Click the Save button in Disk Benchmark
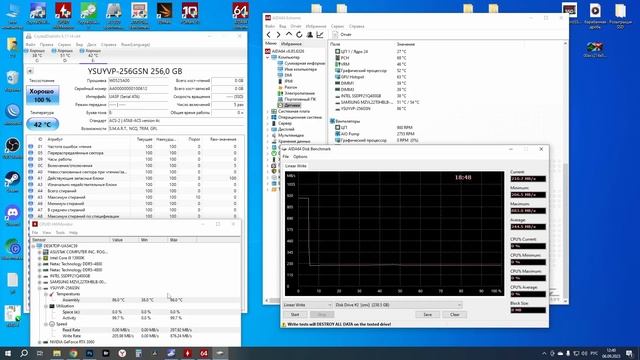 [427, 315]
